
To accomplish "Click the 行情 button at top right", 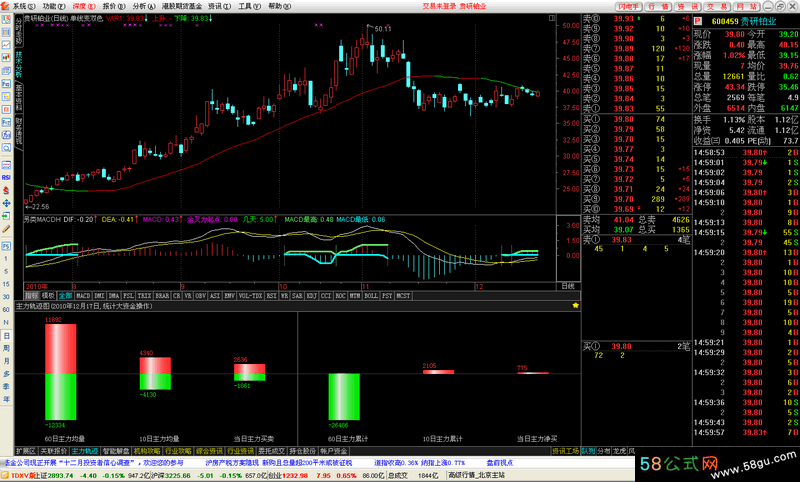I will 658,6.
